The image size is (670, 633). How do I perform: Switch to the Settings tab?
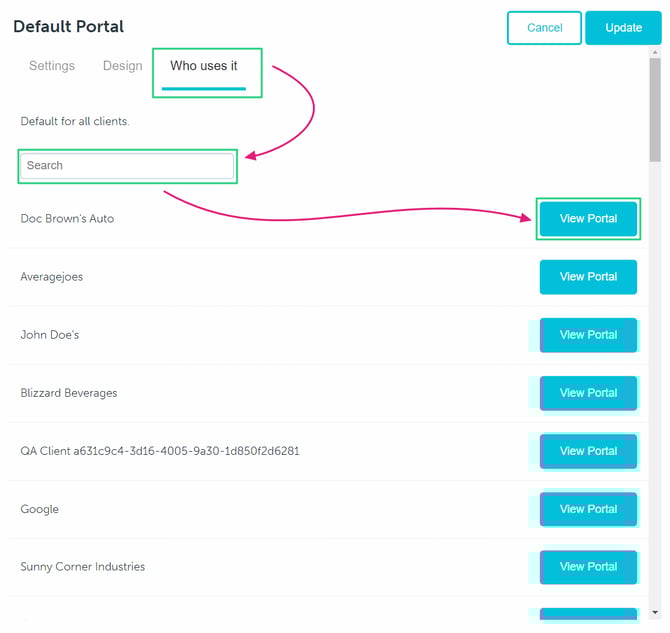pos(52,66)
